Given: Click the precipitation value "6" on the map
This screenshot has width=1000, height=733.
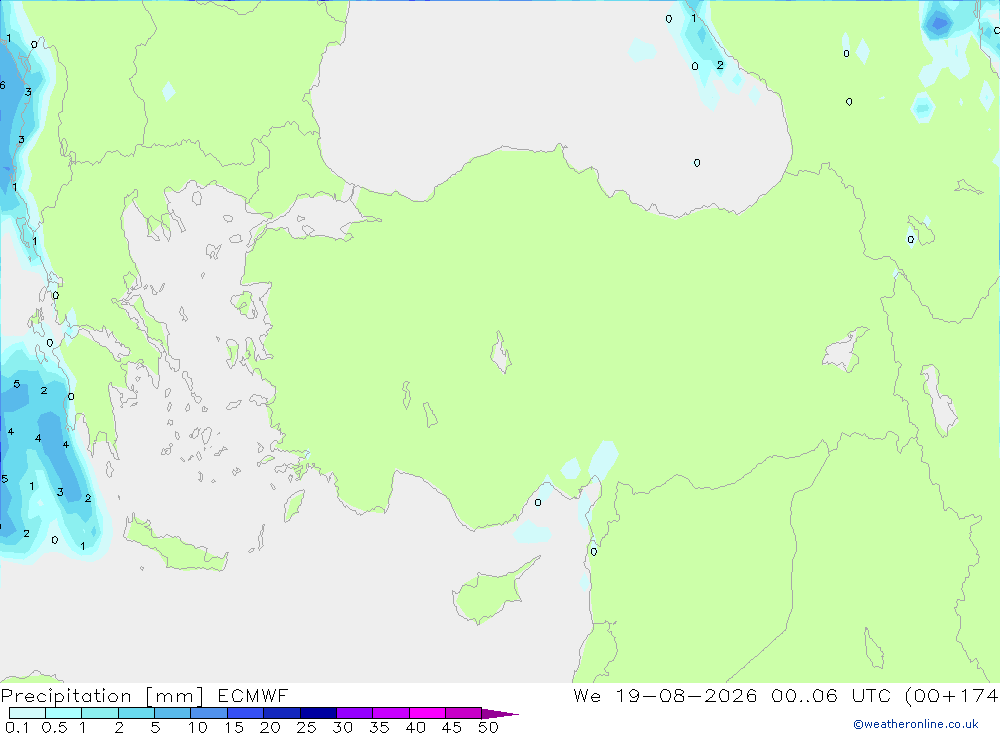Looking at the screenshot, I should click(3, 85).
